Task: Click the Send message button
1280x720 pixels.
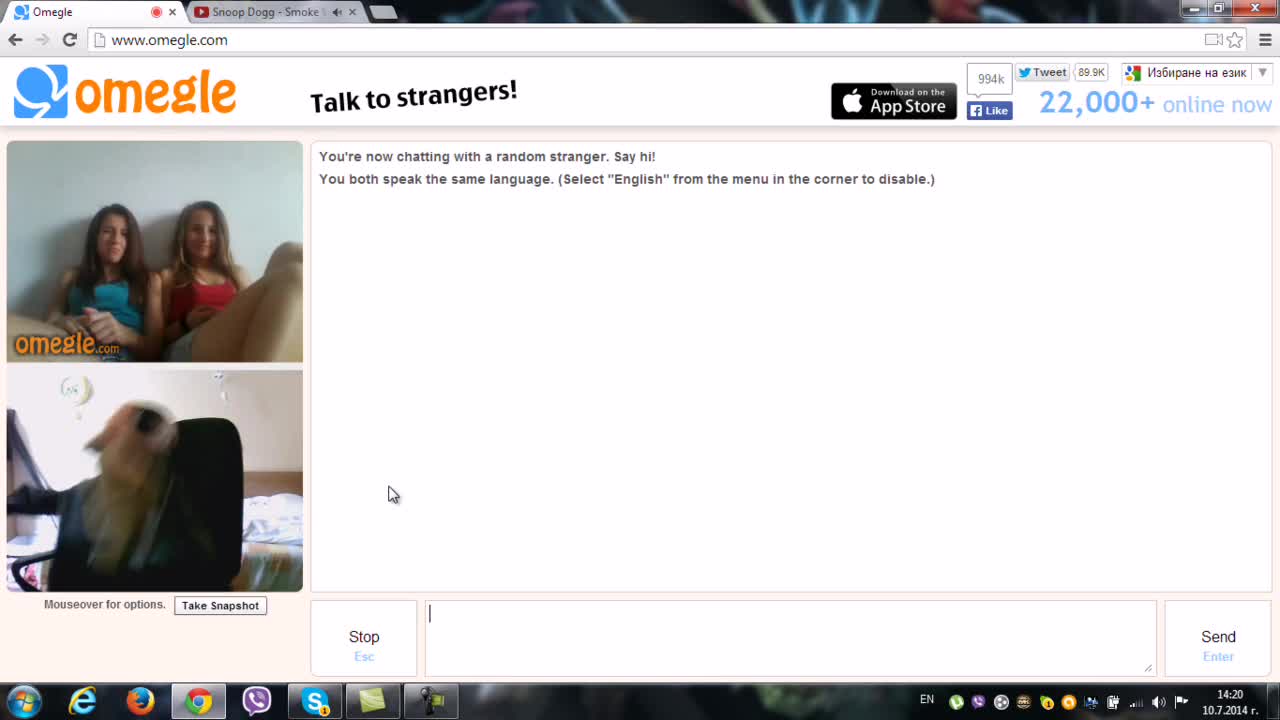Action: 1218,638
